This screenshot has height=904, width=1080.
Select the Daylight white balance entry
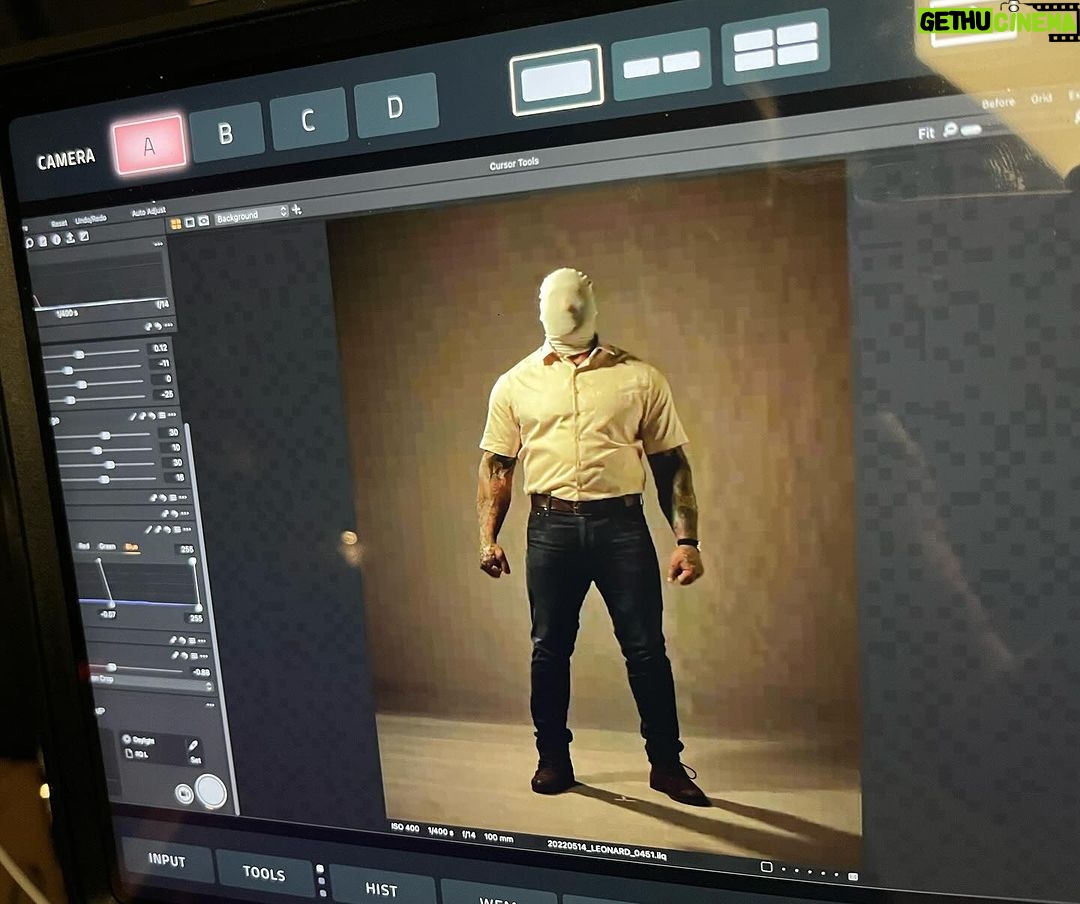click(139, 740)
